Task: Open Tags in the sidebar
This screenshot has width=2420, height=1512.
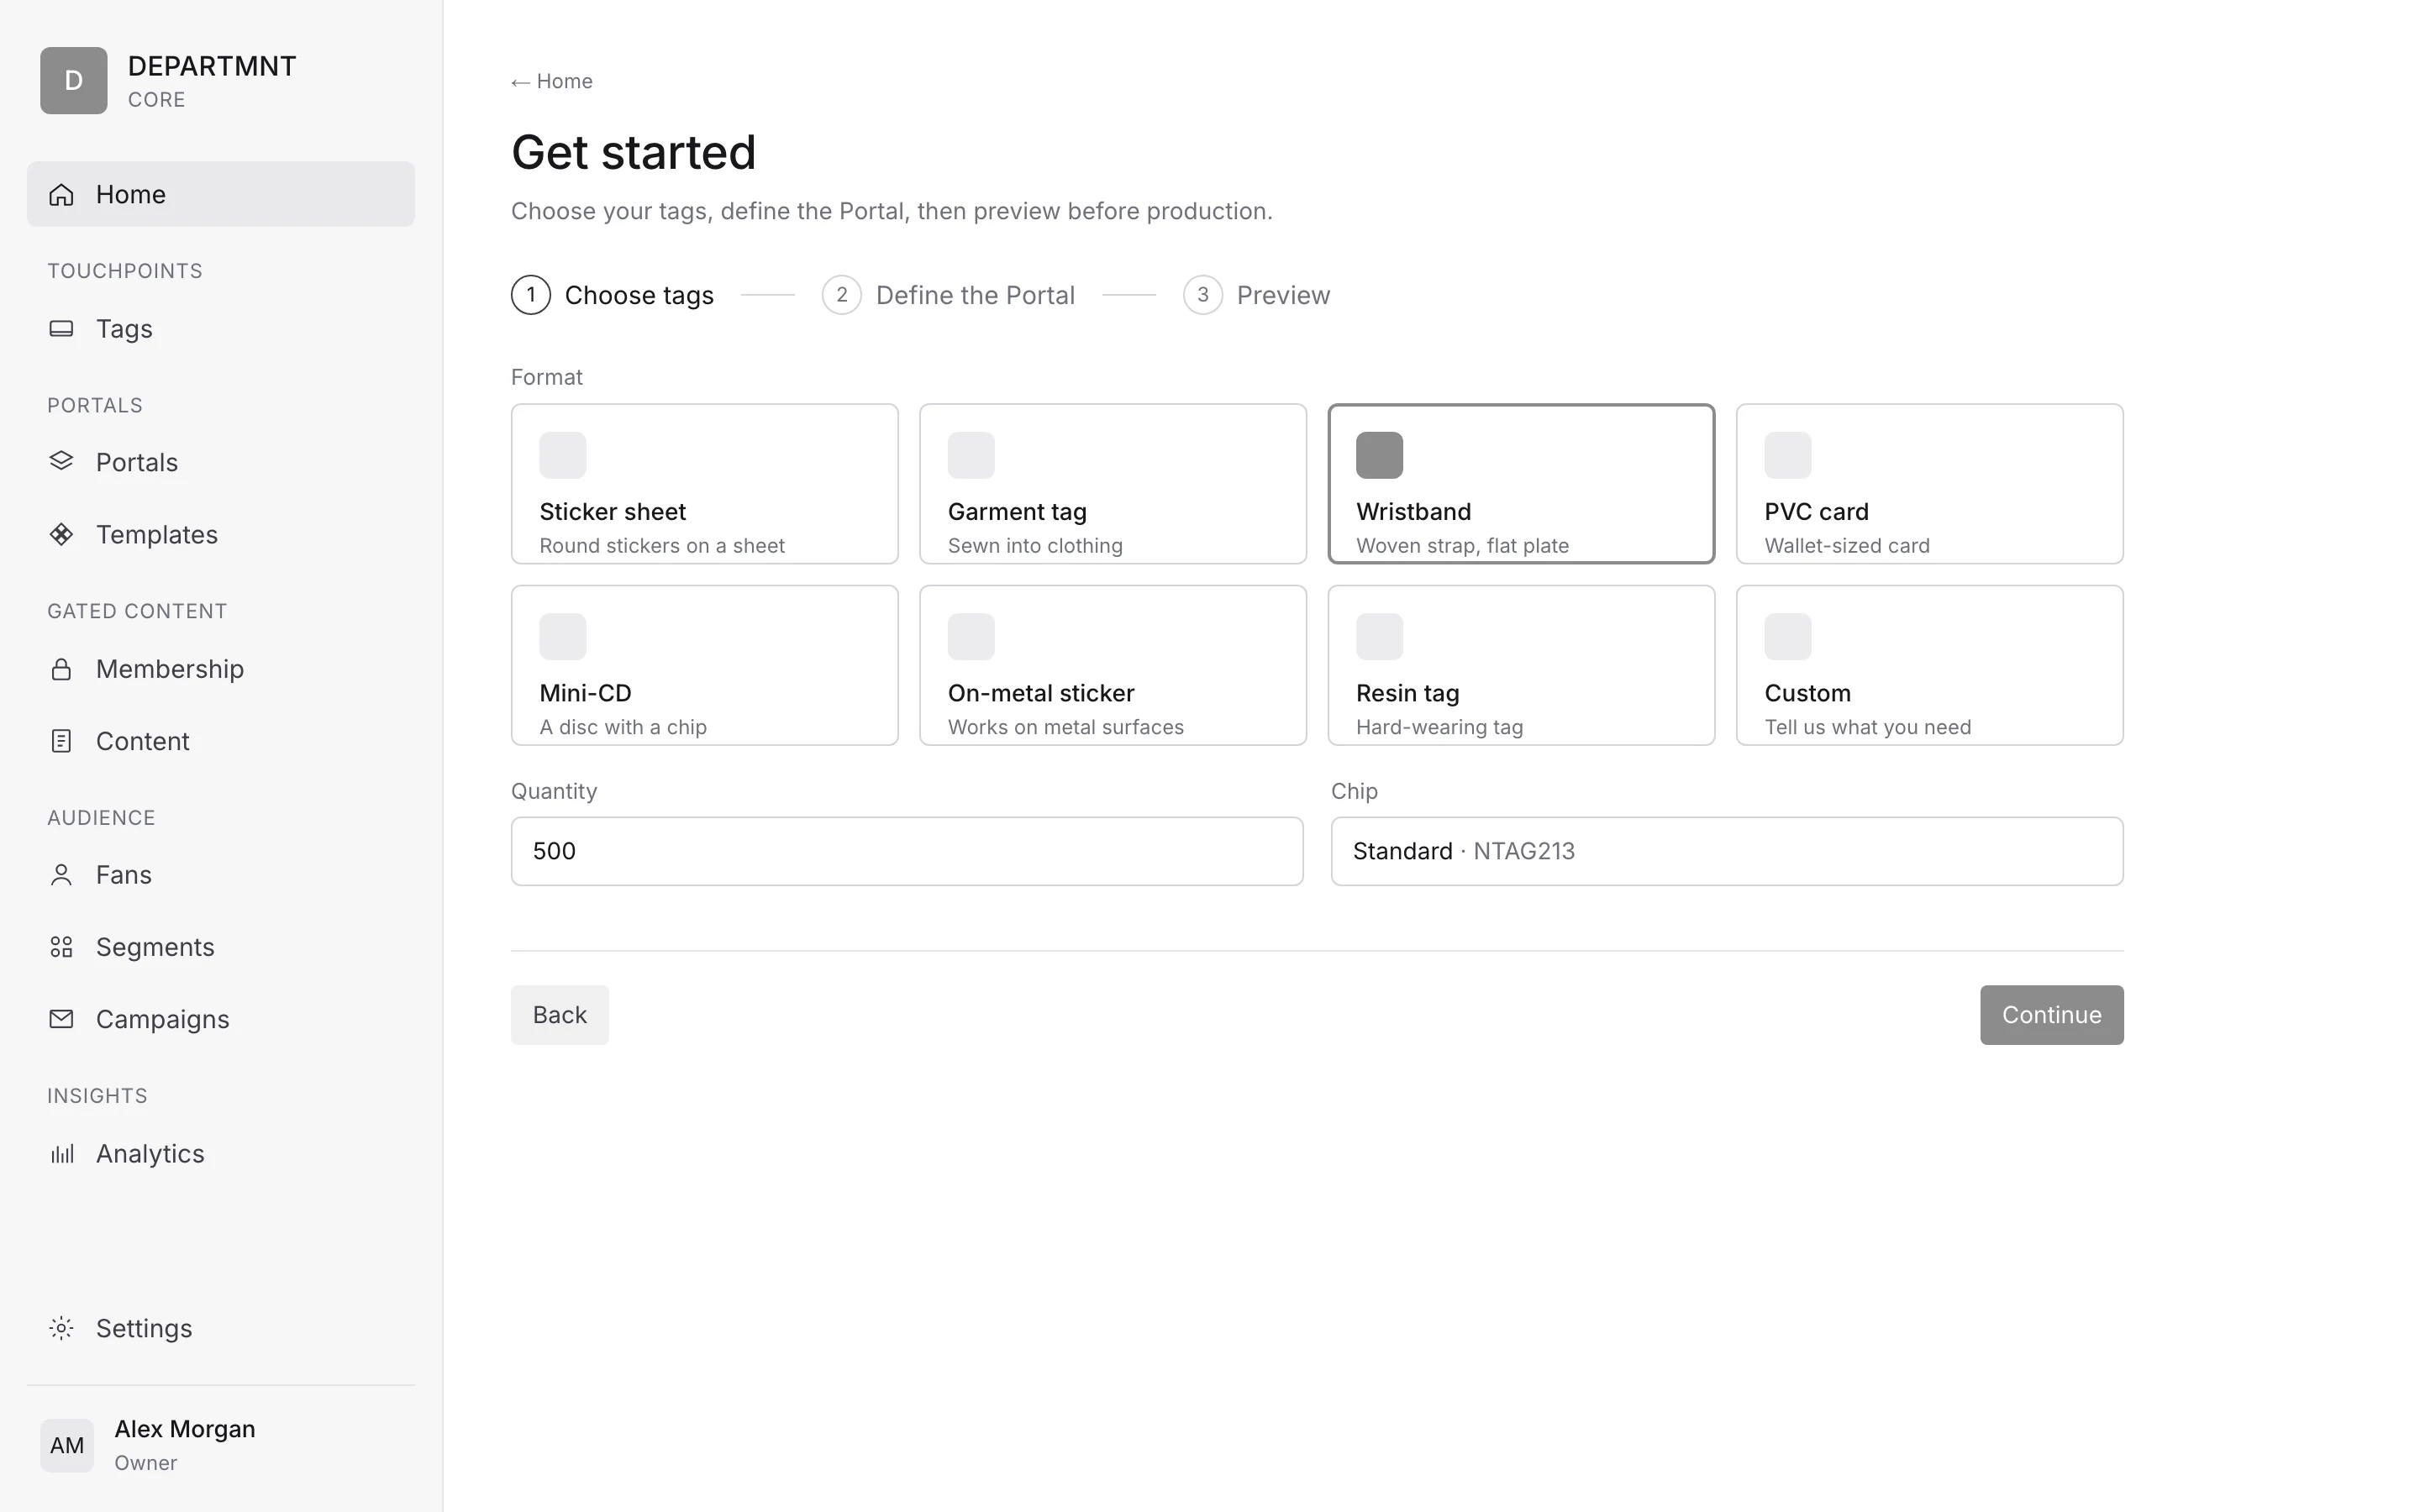Action: (x=221, y=328)
